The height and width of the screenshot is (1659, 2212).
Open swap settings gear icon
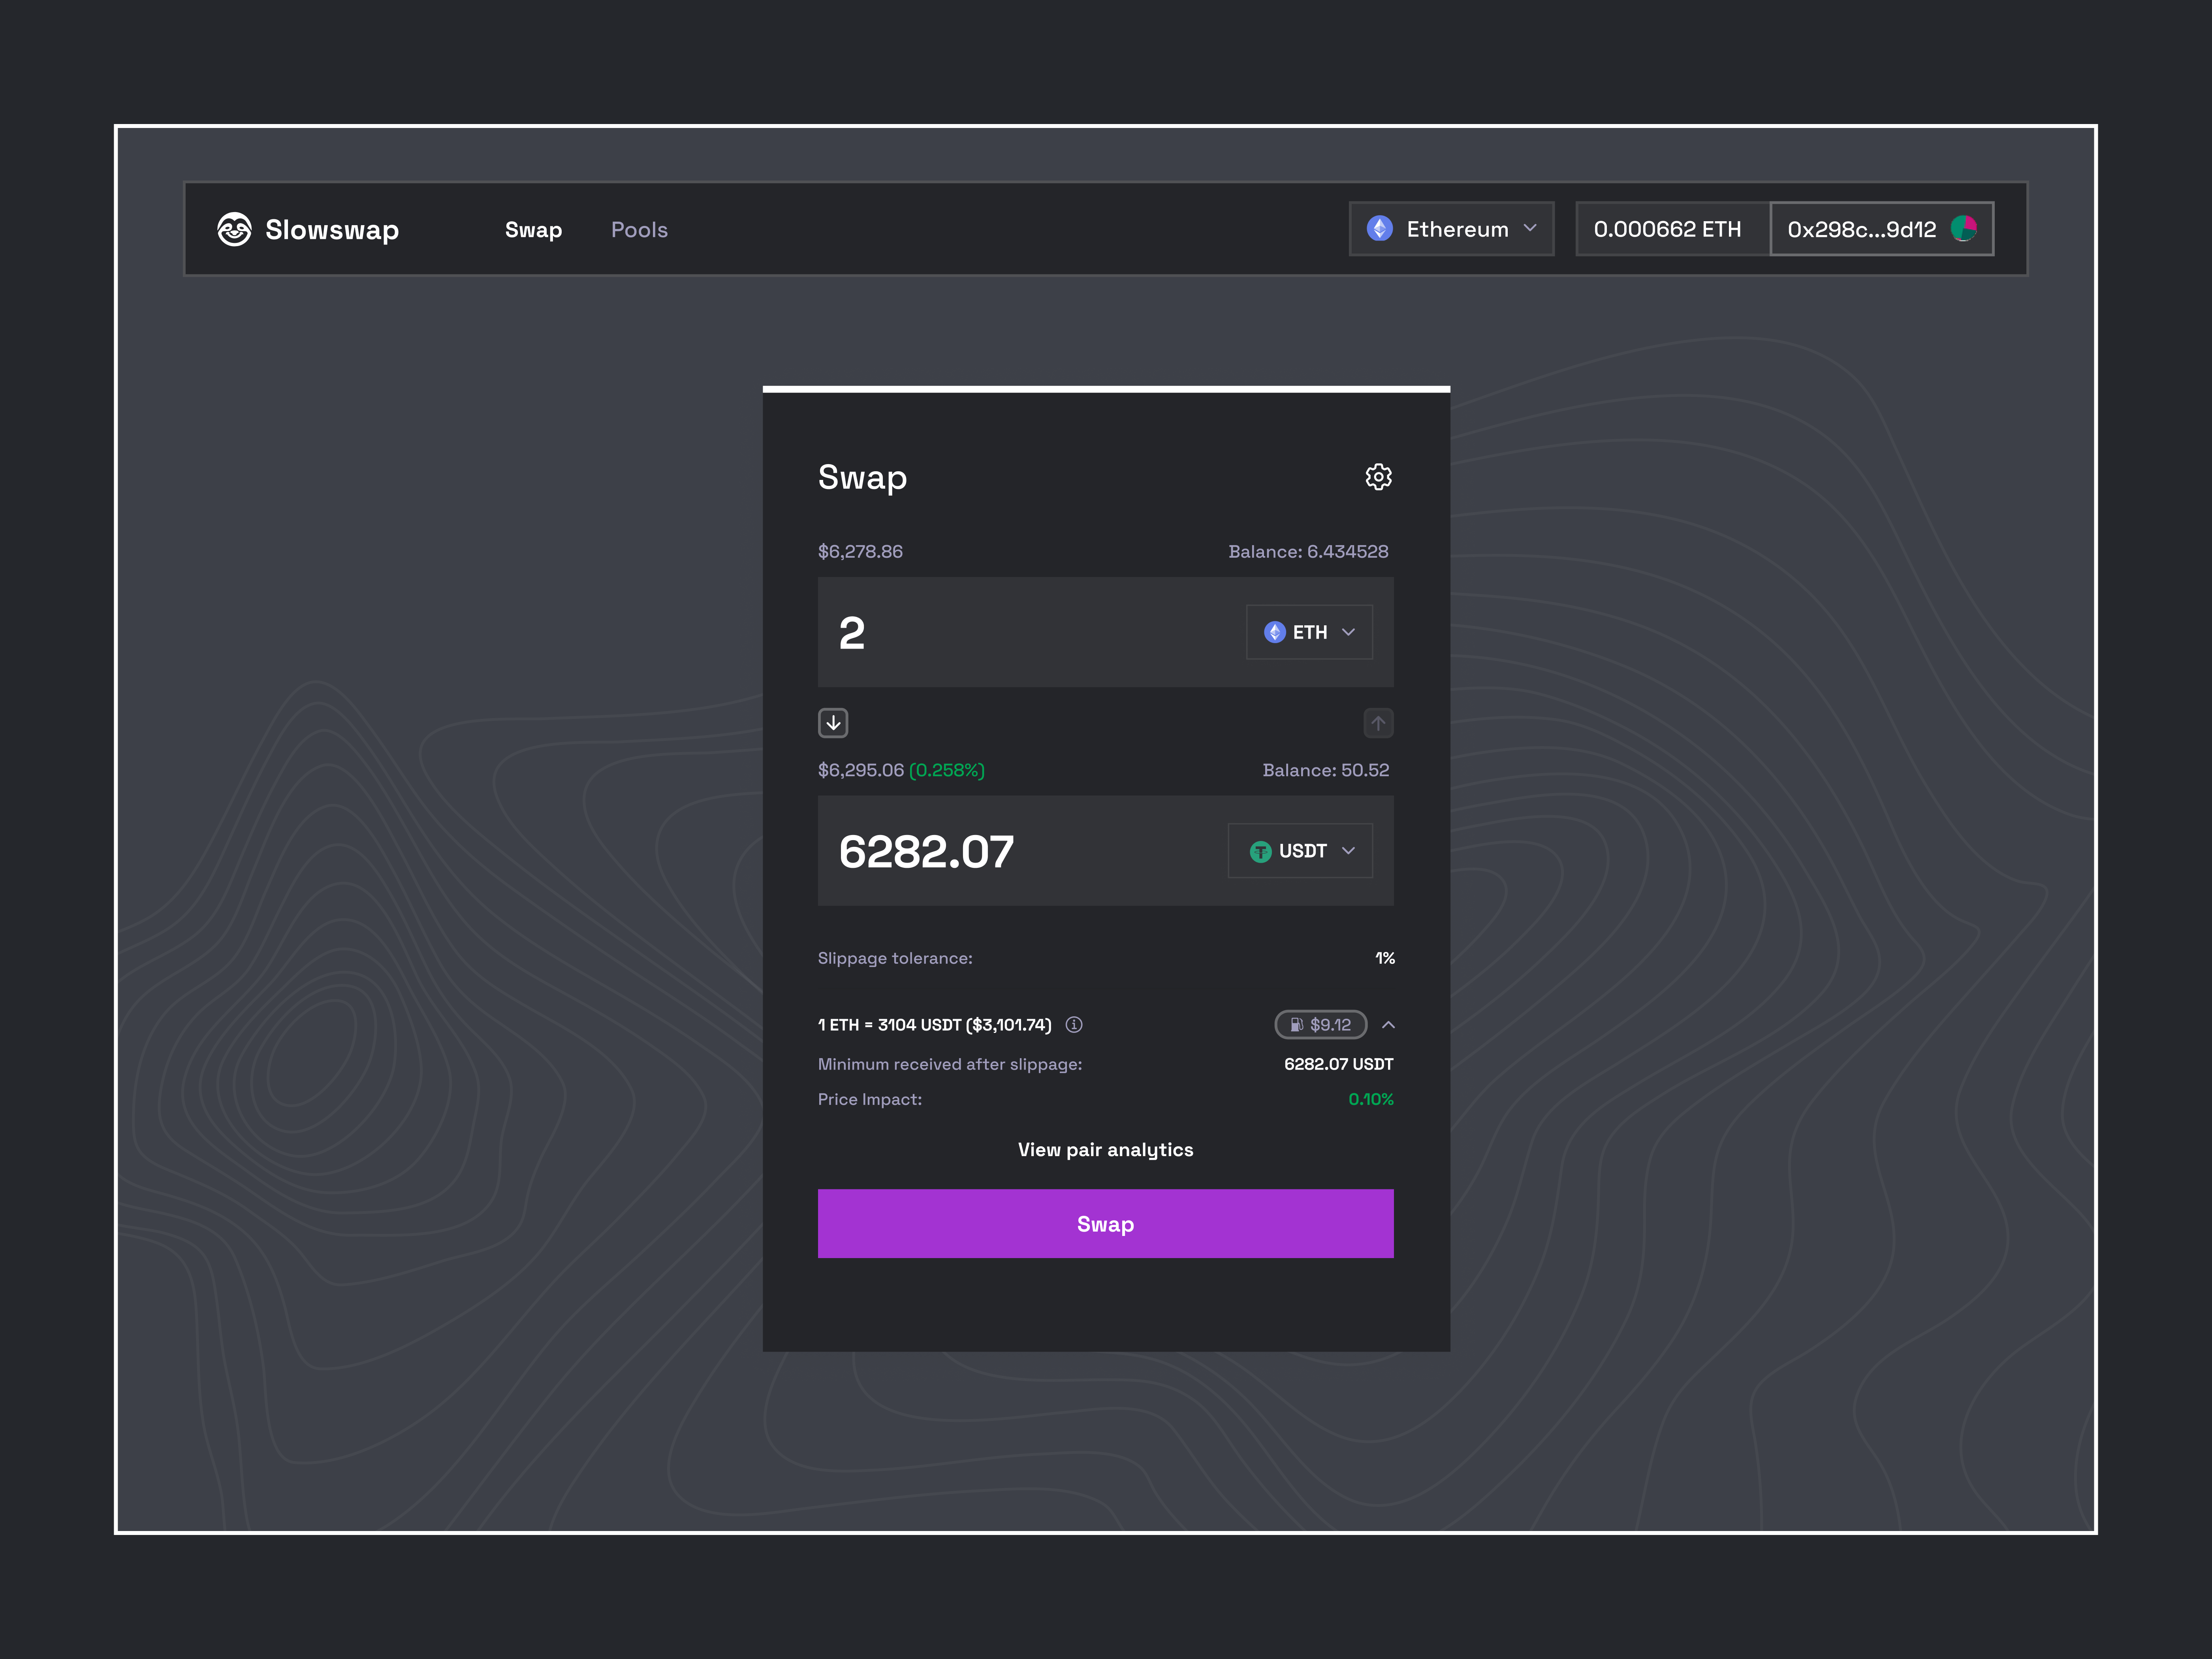pos(1378,477)
